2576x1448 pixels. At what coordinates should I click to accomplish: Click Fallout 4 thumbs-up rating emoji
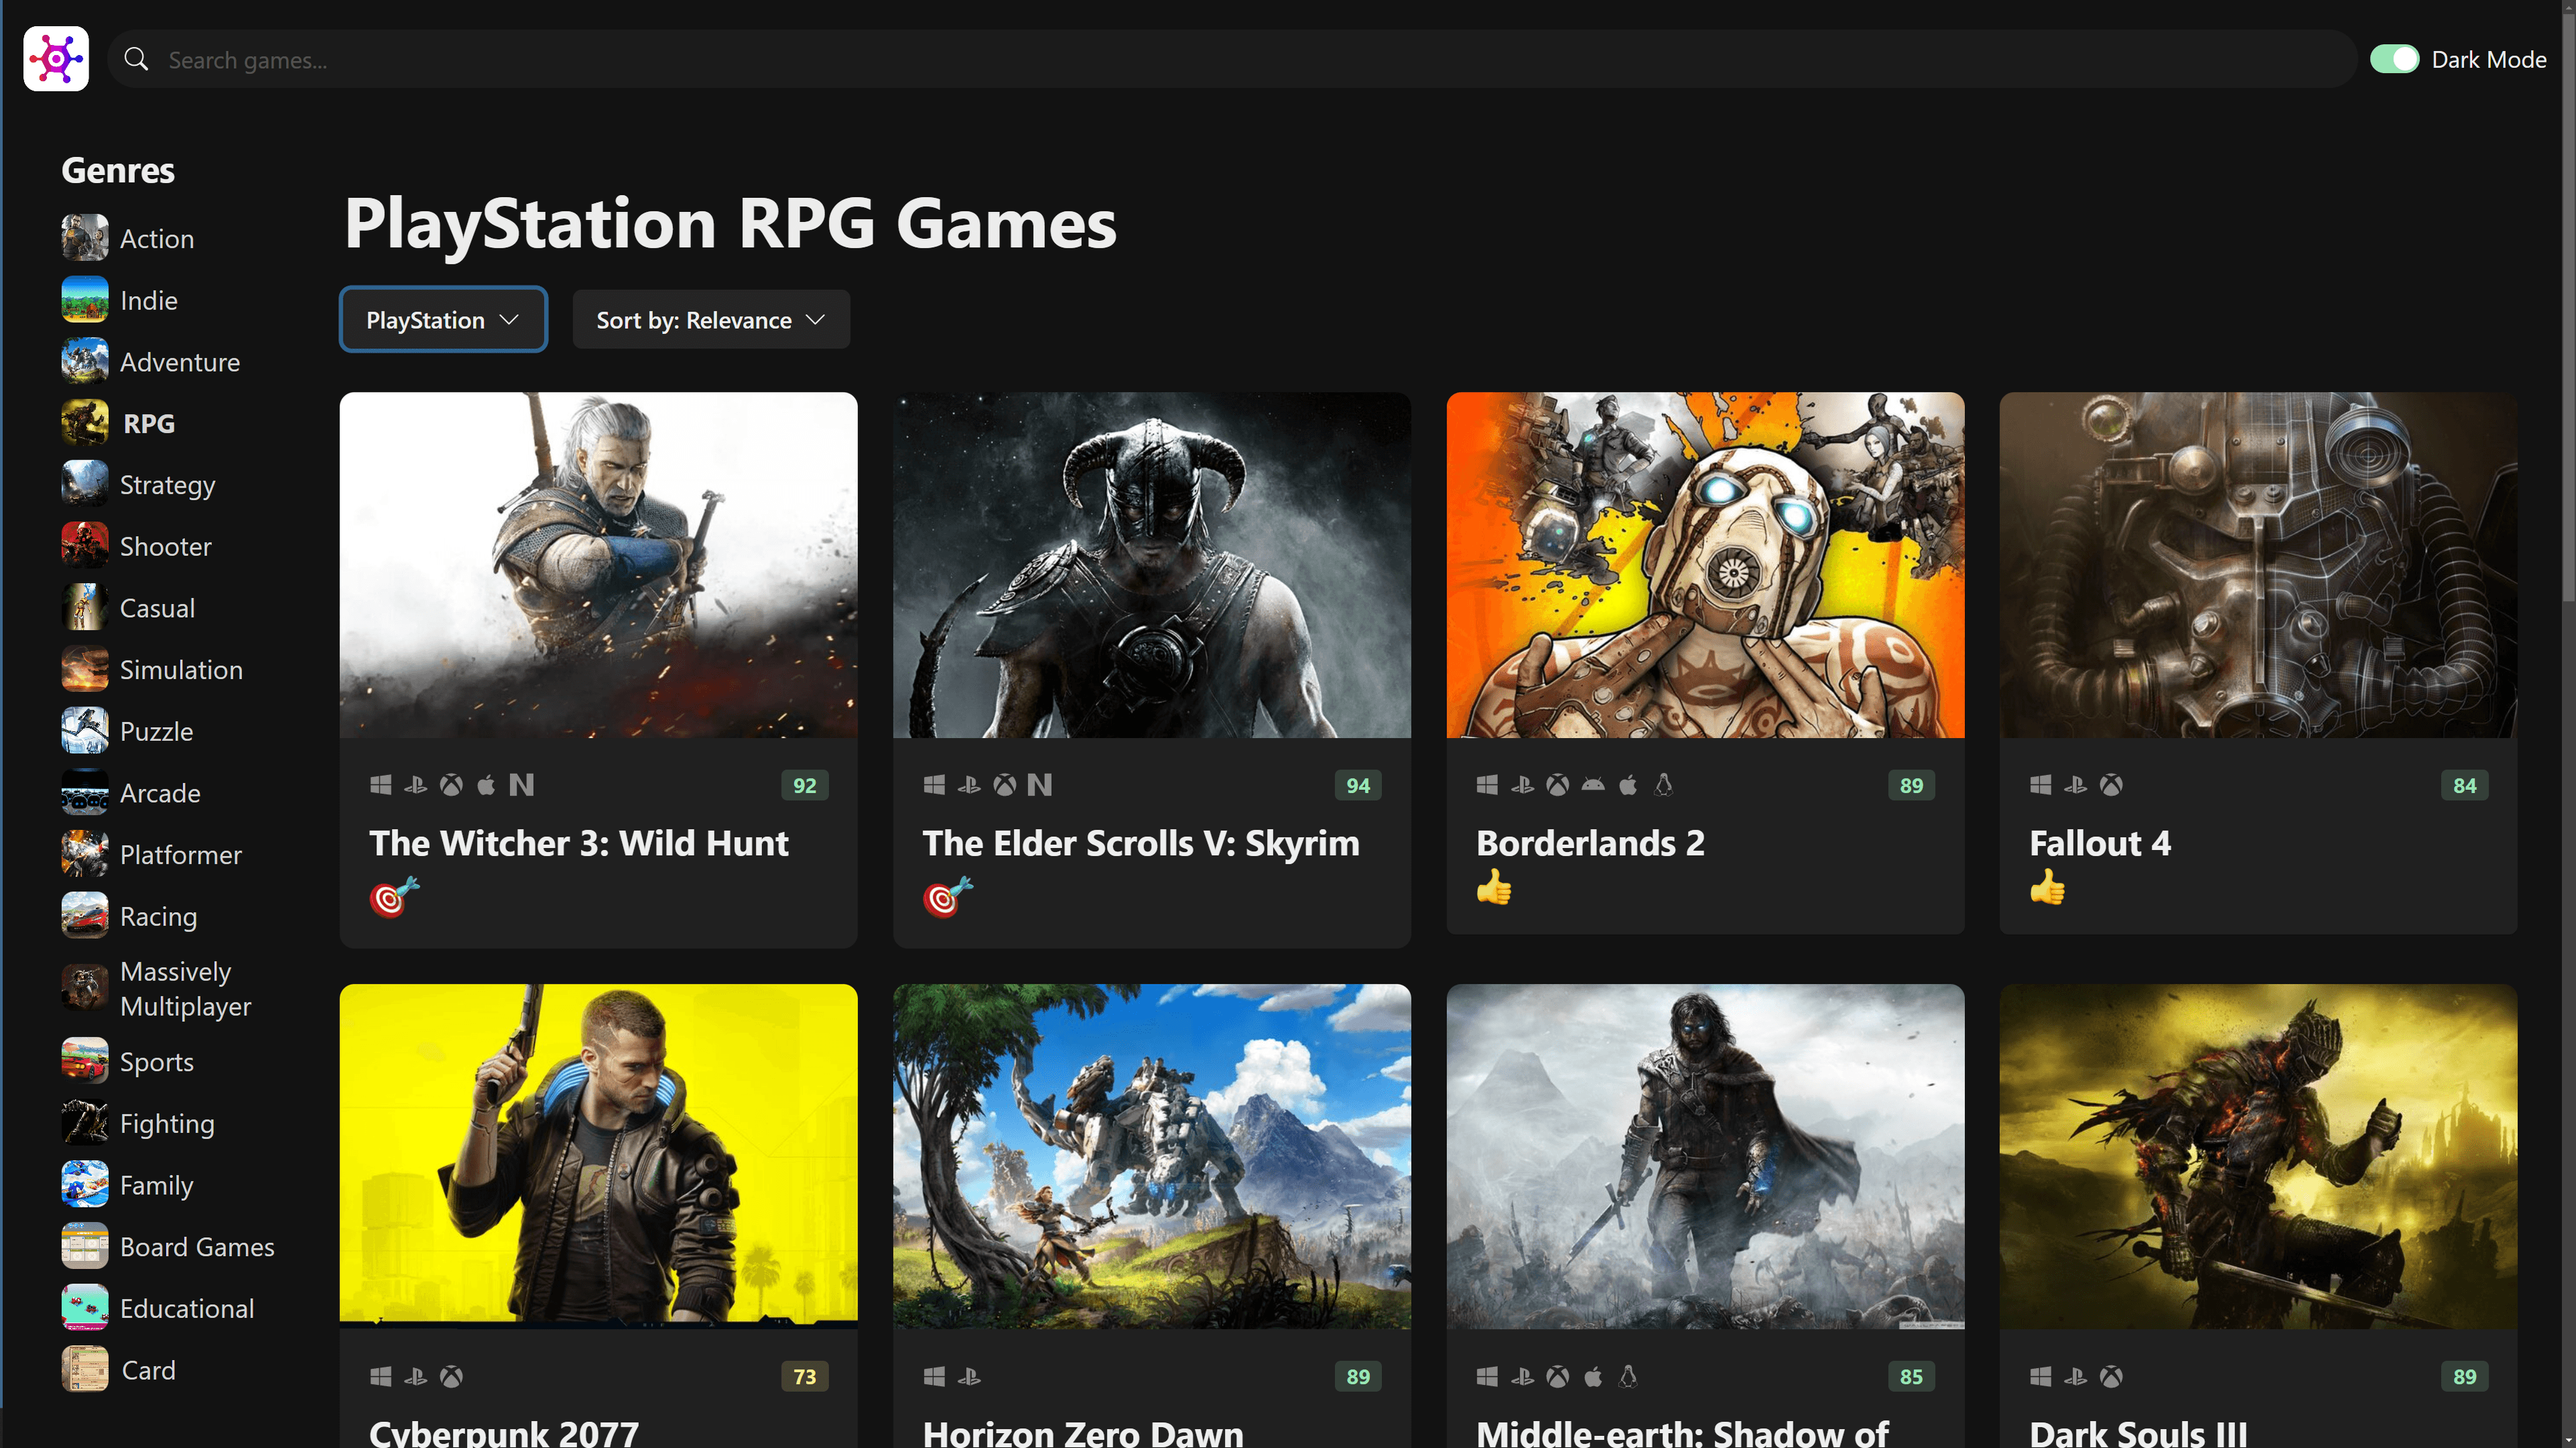[x=2047, y=887]
